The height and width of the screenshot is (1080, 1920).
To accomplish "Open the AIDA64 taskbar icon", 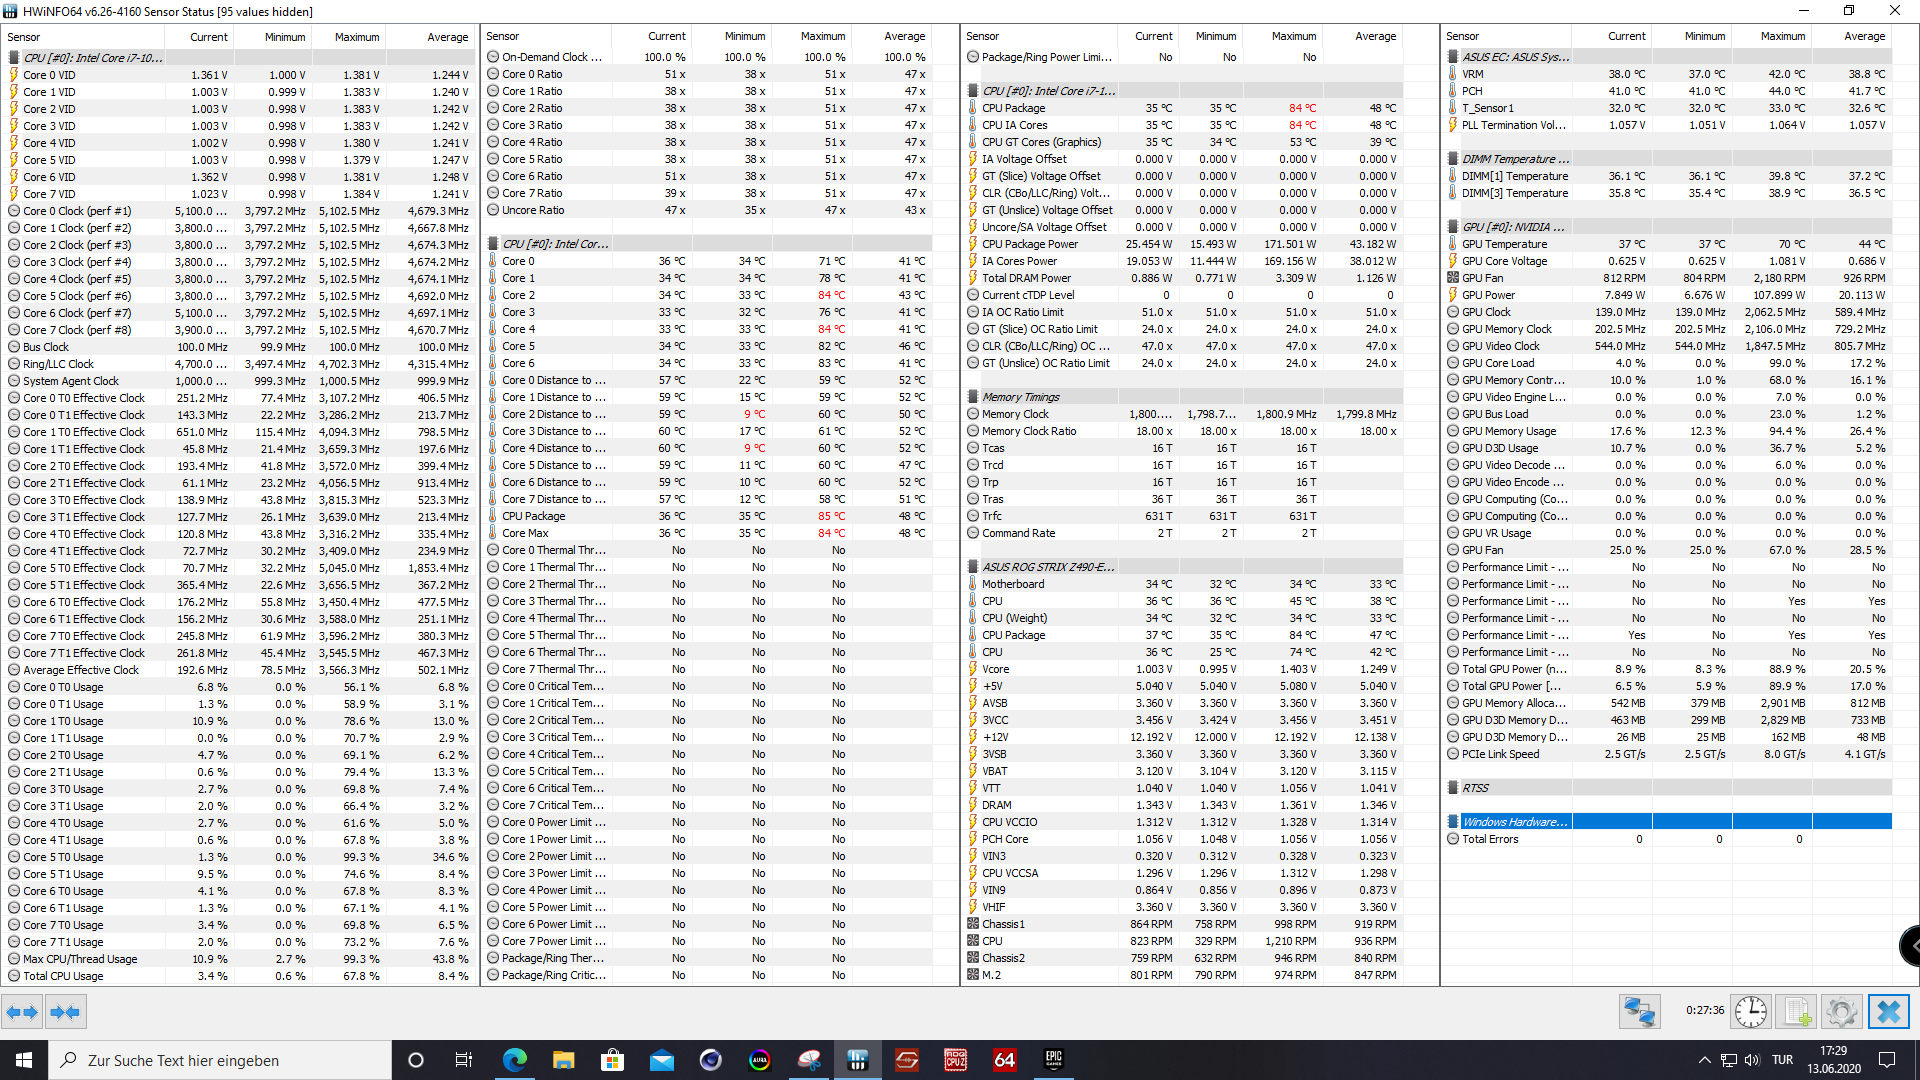I will (1005, 1060).
